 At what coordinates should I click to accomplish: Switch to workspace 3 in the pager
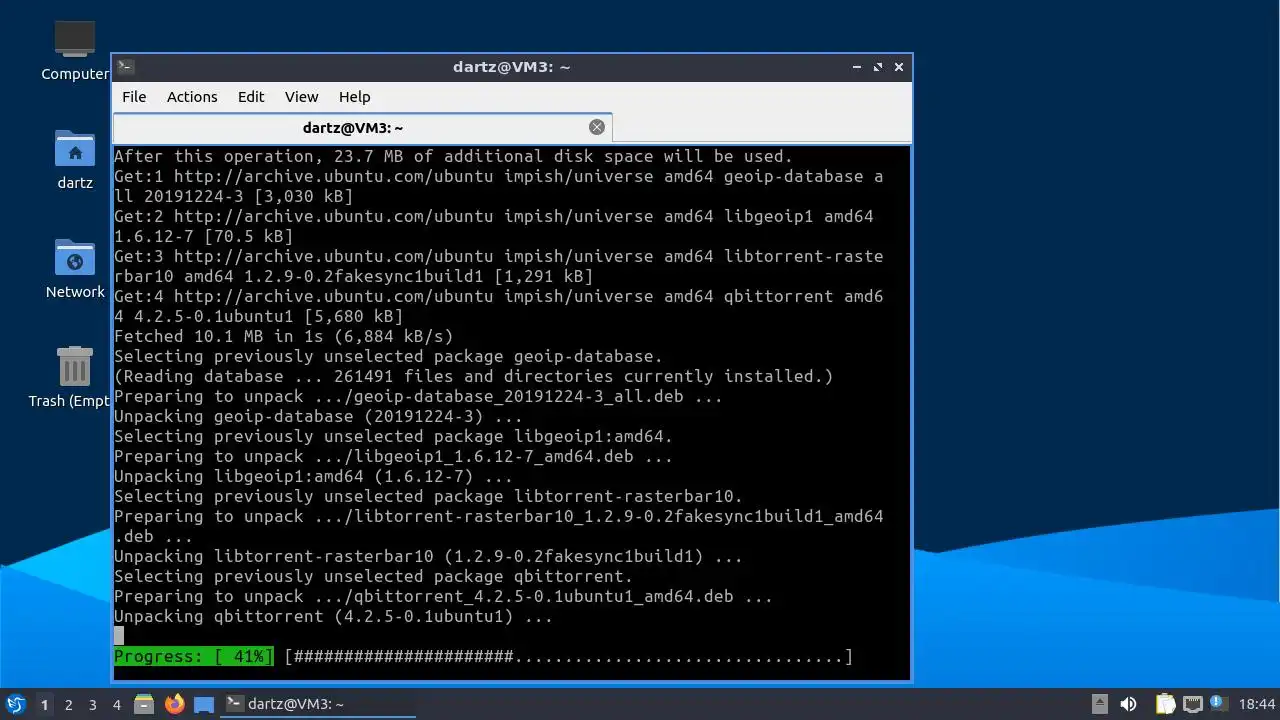[92, 704]
